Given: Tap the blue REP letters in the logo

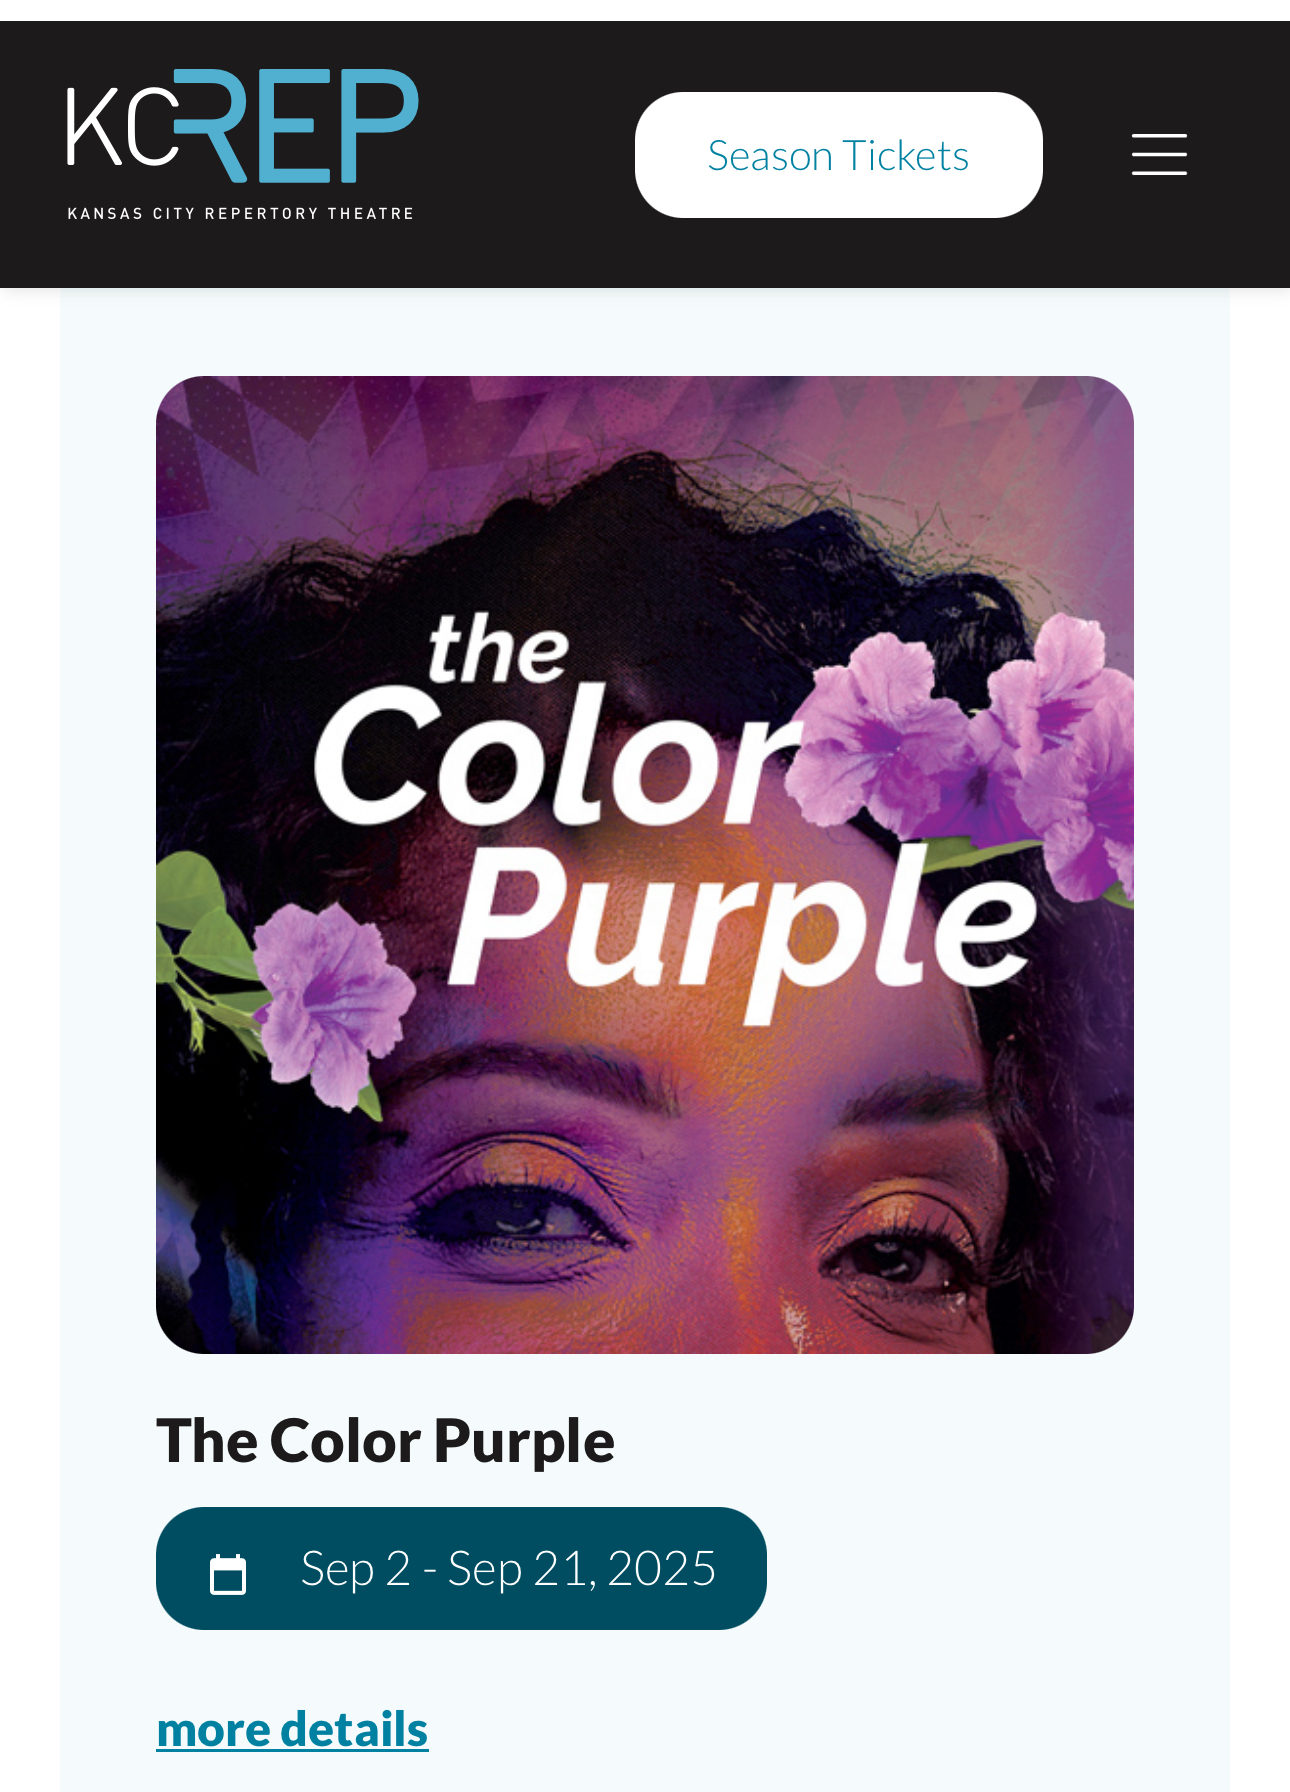Looking at the screenshot, I should [x=297, y=126].
